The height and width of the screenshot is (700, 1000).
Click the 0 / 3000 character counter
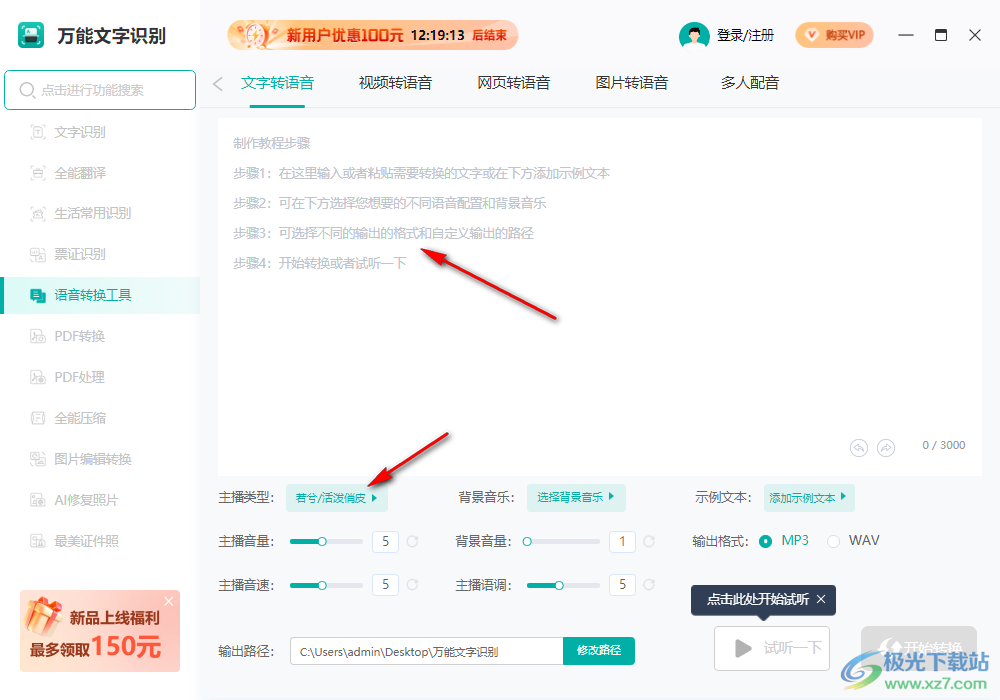[x=944, y=445]
